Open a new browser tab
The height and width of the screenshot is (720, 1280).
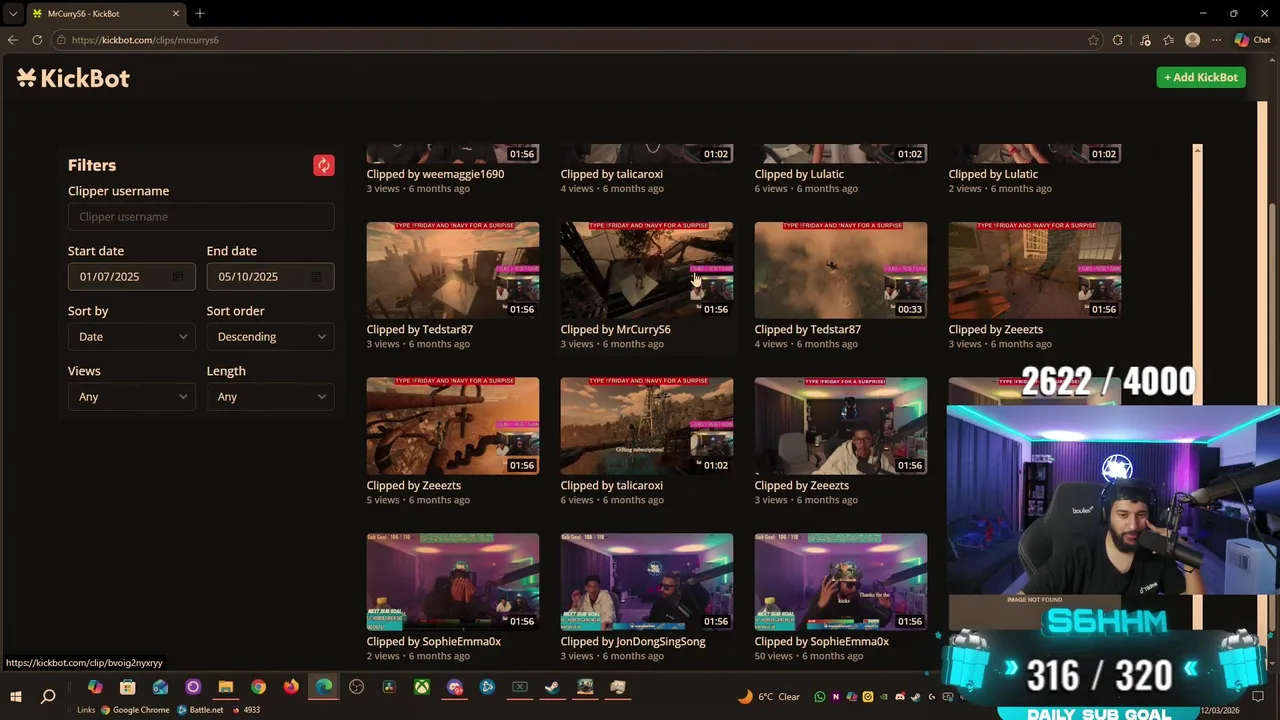[200, 13]
